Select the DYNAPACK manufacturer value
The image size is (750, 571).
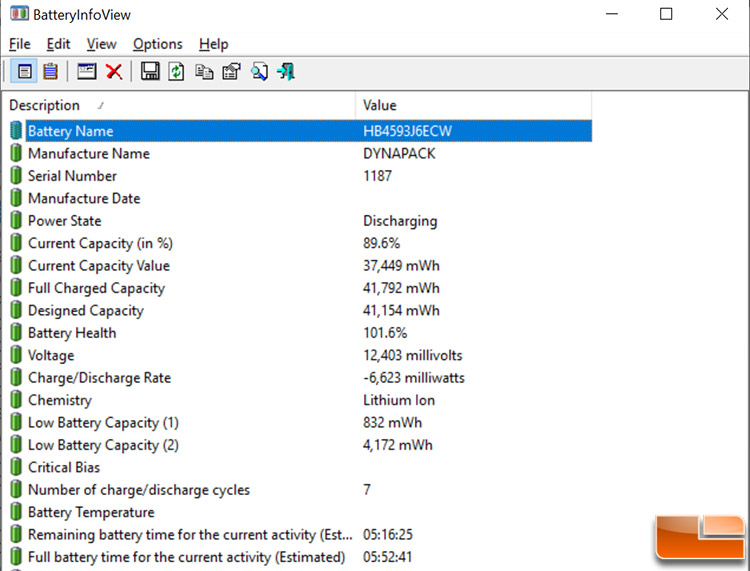[x=399, y=154]
